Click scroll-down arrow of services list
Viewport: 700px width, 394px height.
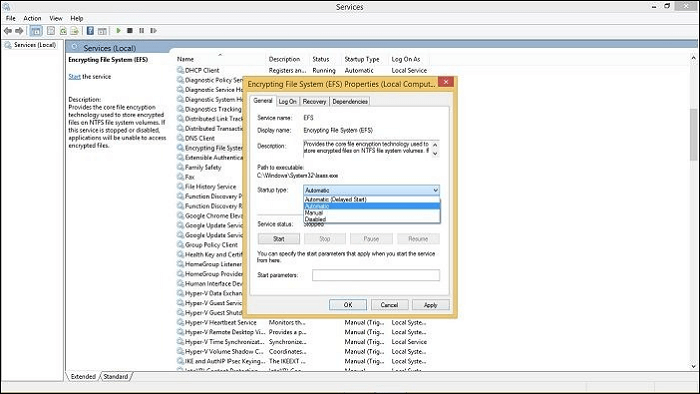click(693, 367)
